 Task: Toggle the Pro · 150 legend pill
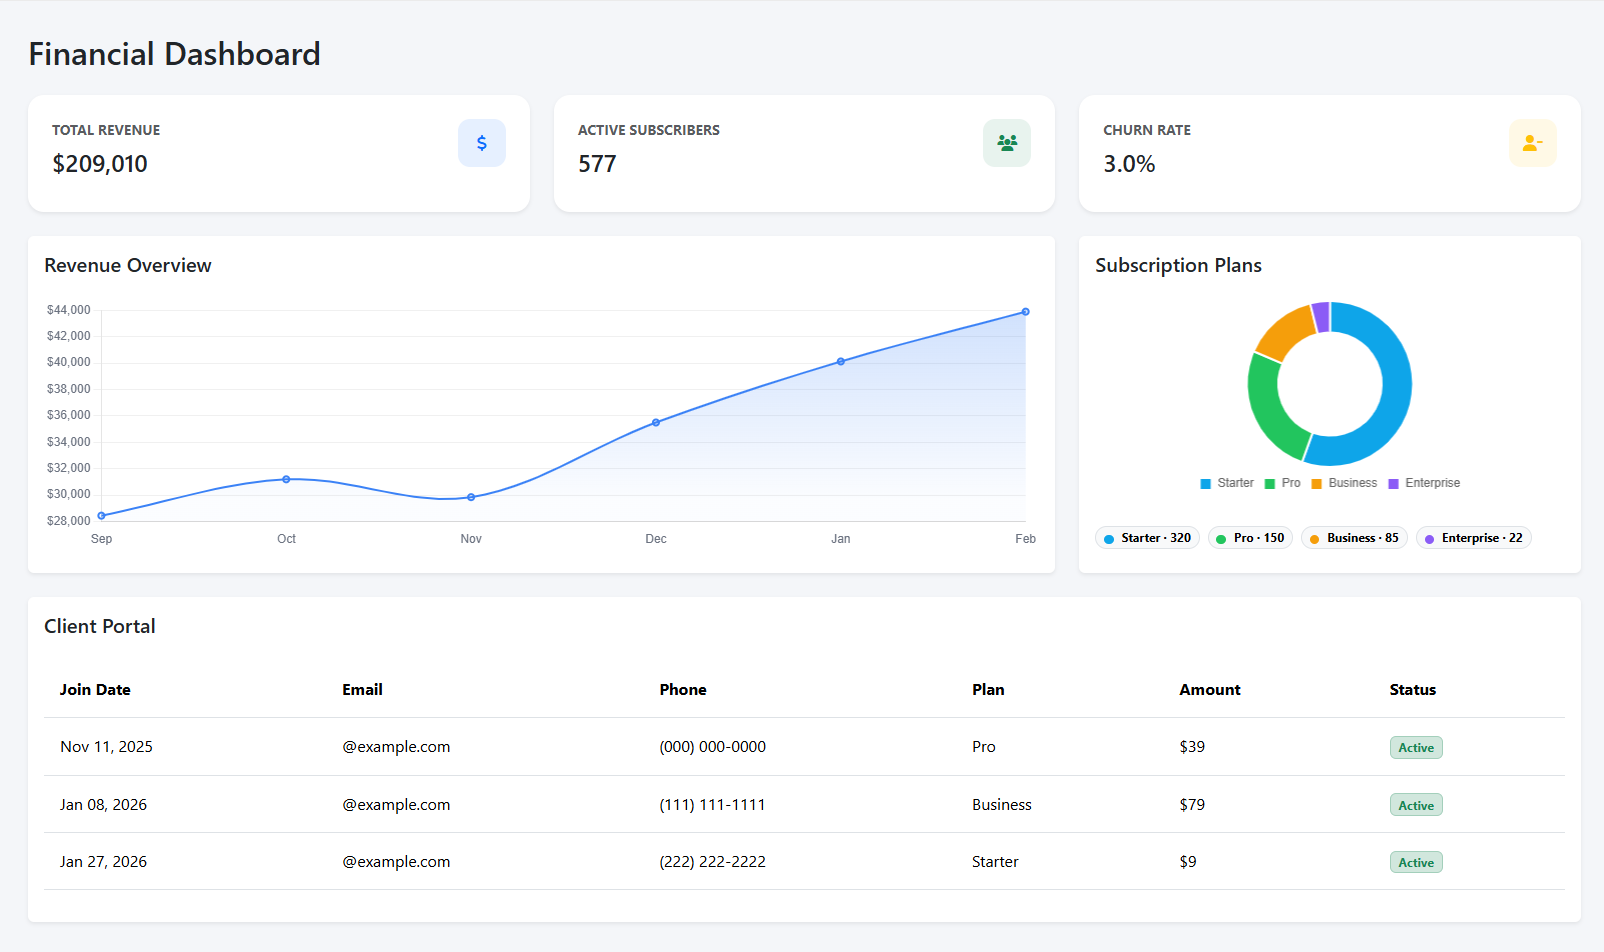(1250, 537)
